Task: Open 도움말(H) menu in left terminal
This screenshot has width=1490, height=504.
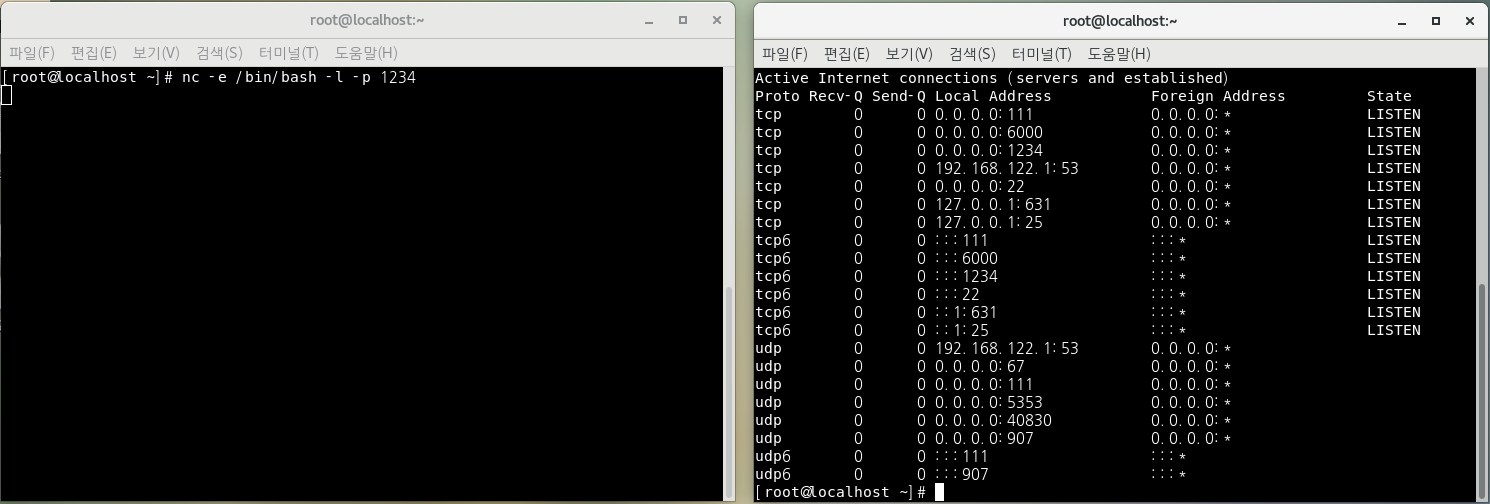Action: [366, 52]
